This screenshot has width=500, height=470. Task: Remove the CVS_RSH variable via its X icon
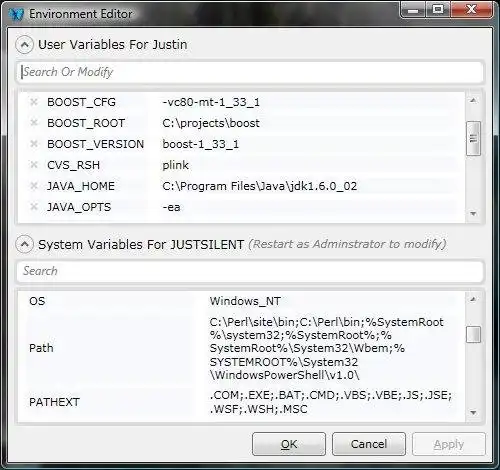coord(34,165)
